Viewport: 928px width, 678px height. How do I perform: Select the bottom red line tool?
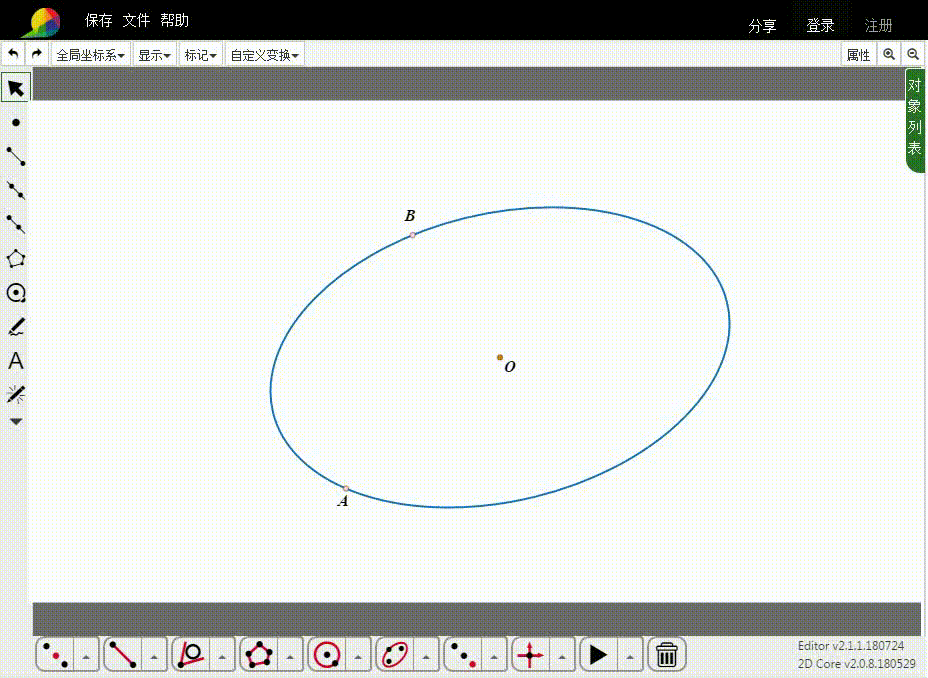tap(123, 655)
